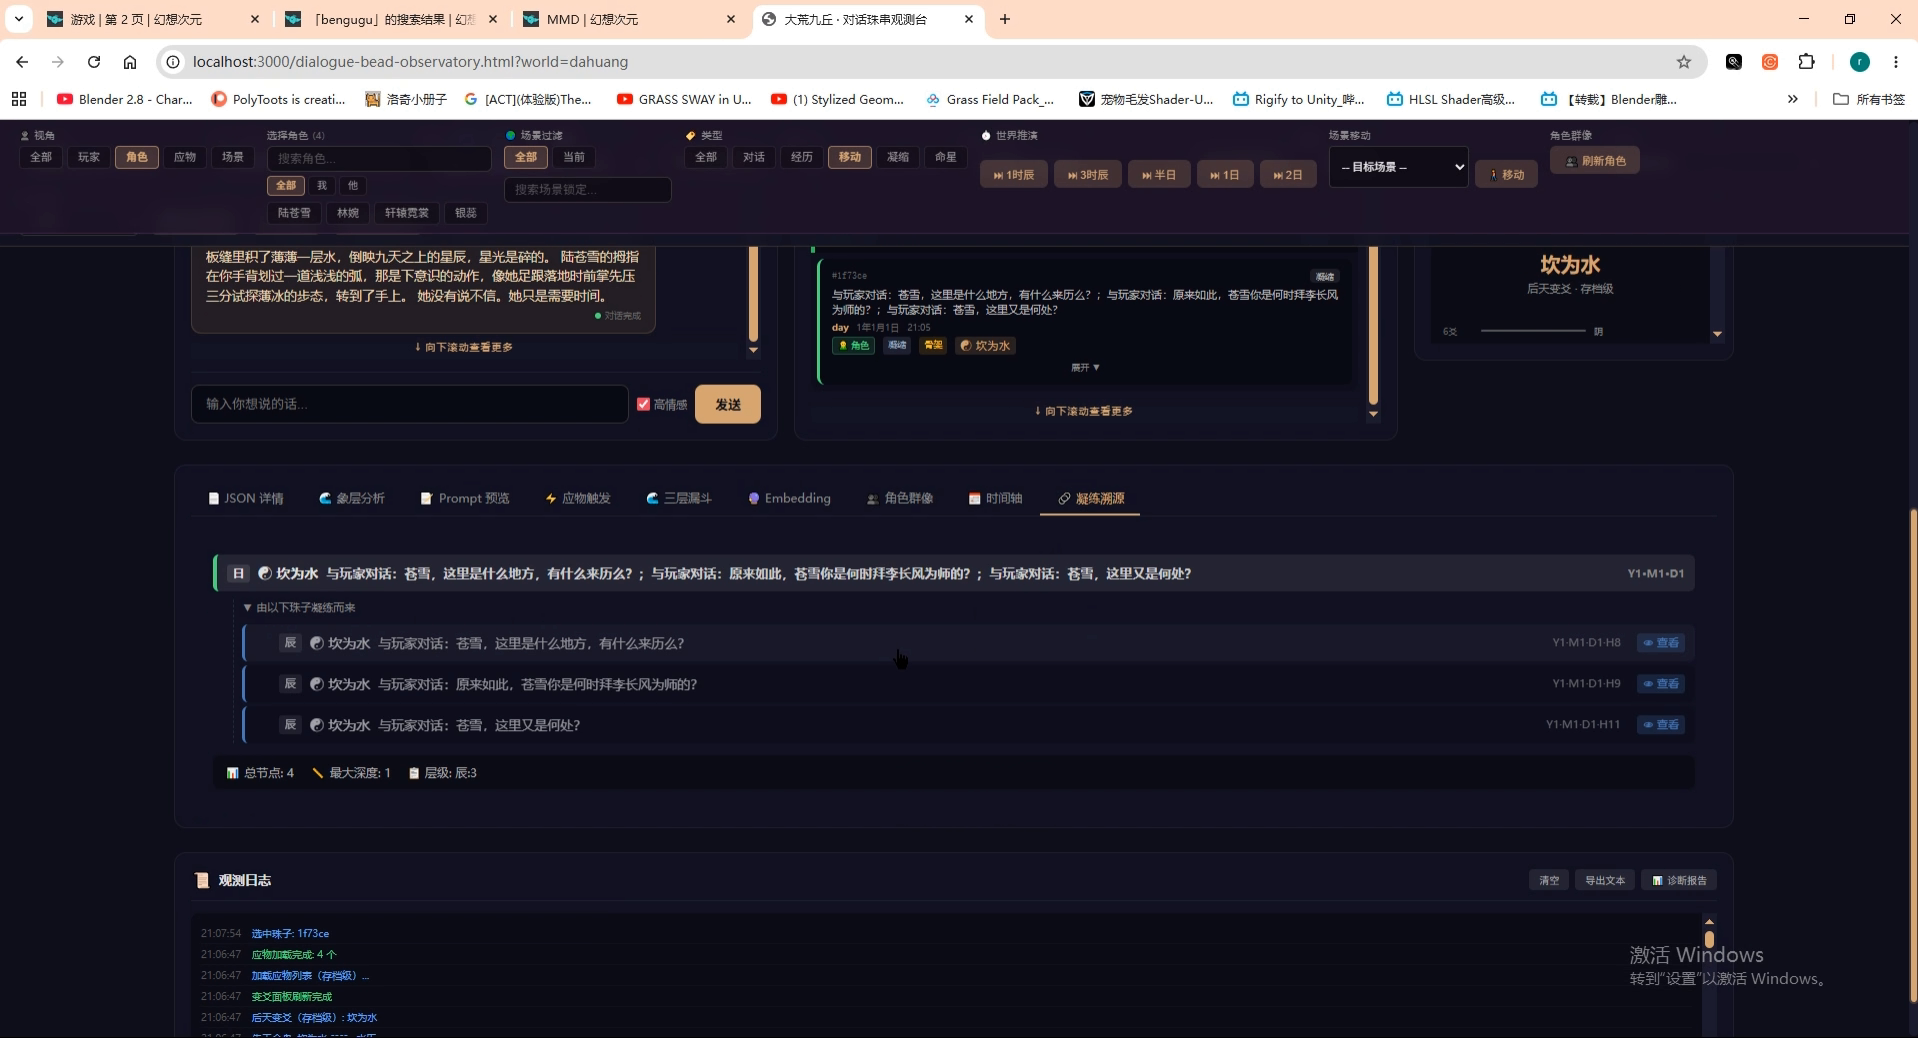
Task: Open the 时间轴 tab
Action: click(996, 498)
